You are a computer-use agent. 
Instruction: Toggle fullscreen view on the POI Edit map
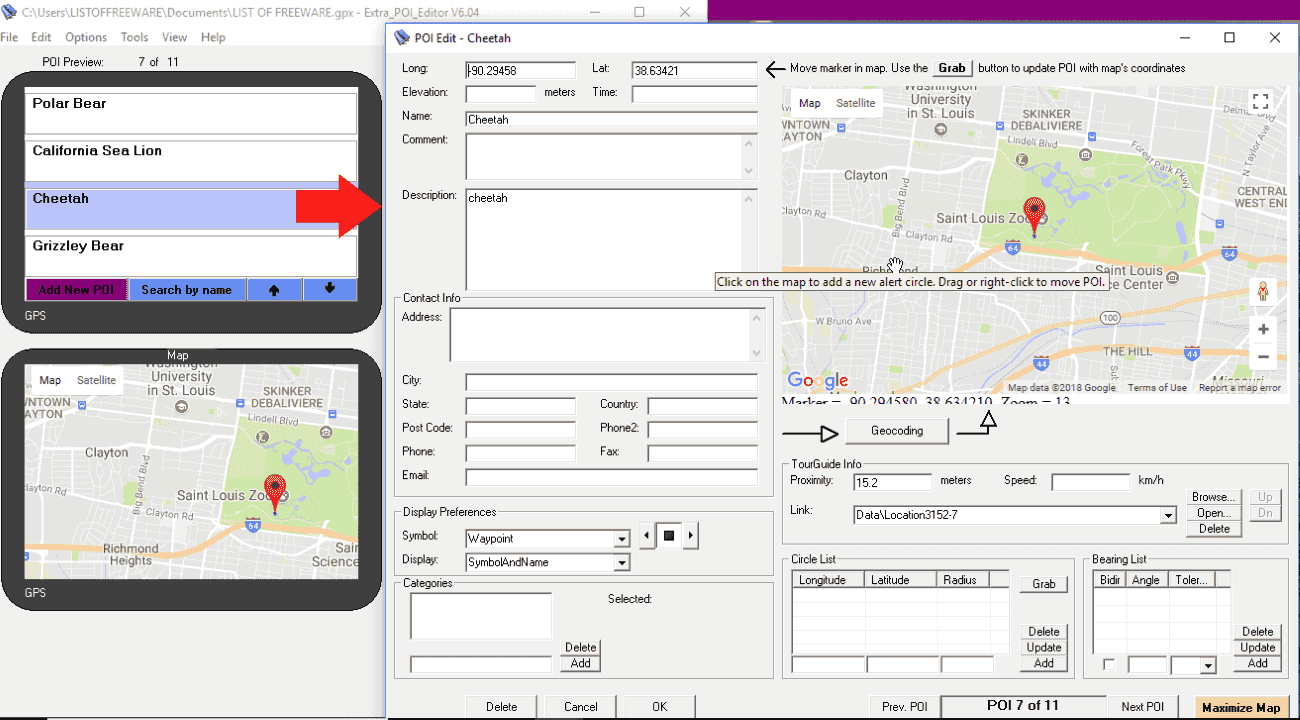(1261, 102)
